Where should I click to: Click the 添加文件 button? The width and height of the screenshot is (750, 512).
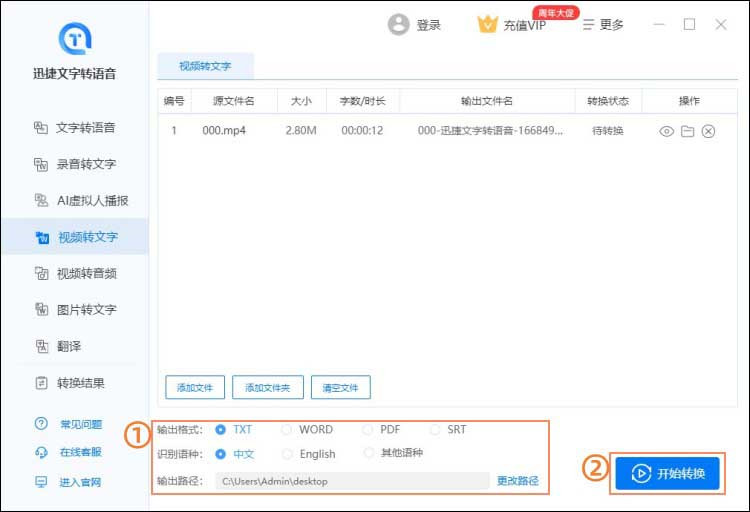click(x=195, y=388)
